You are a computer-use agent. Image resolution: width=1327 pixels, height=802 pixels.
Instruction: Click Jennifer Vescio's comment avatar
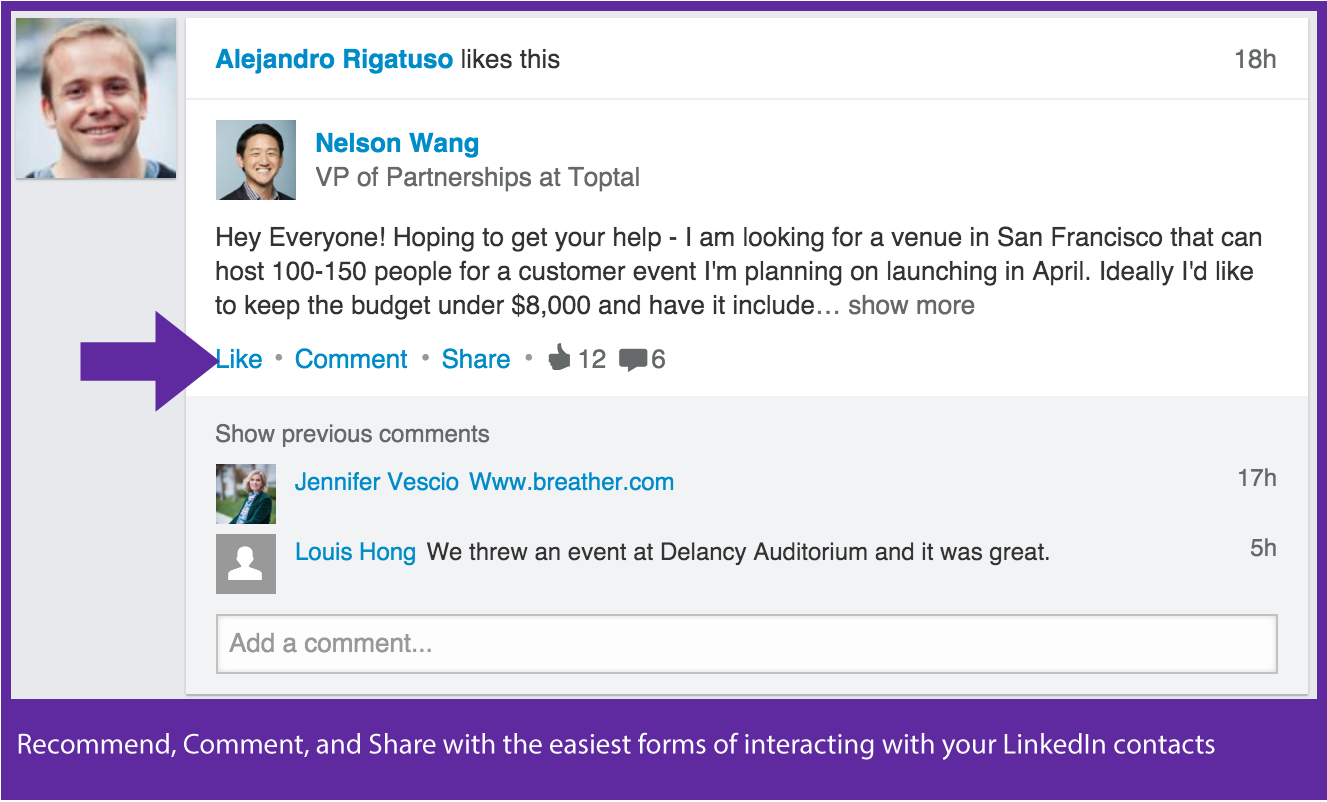246,494
